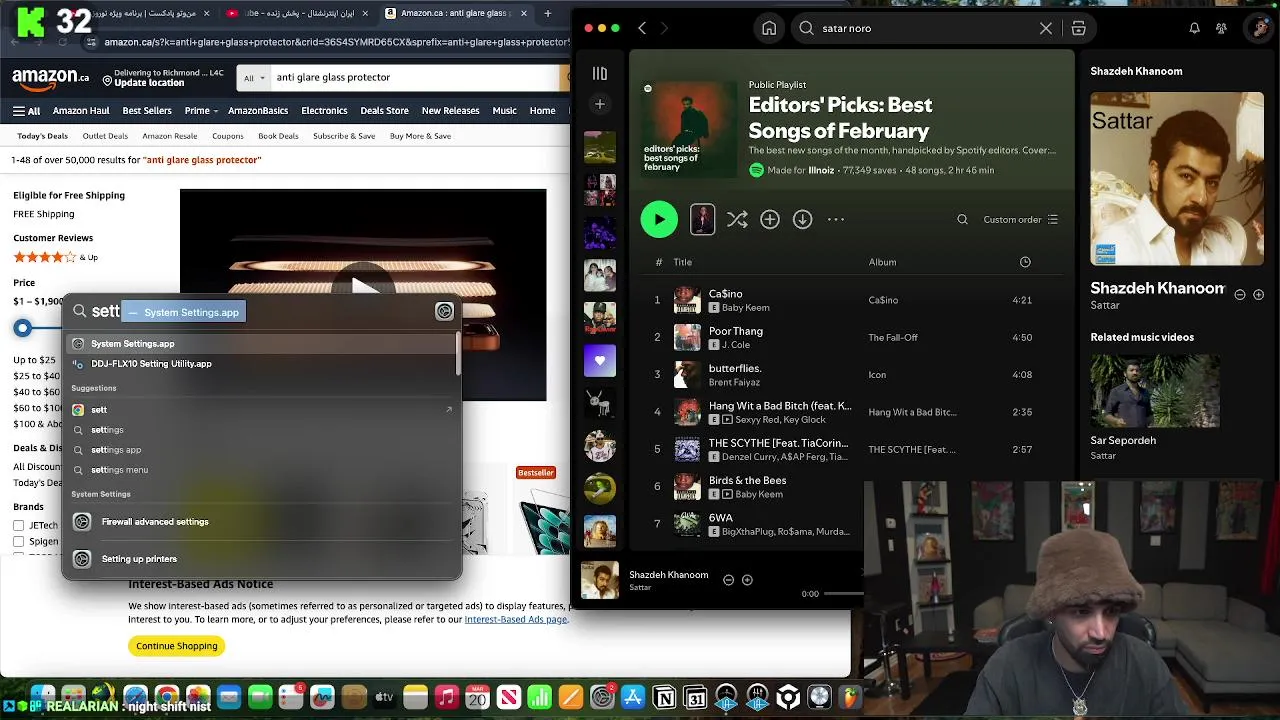Open App Store from the Dock
This screenshot has height=720, width=1280.
(633, 697)
